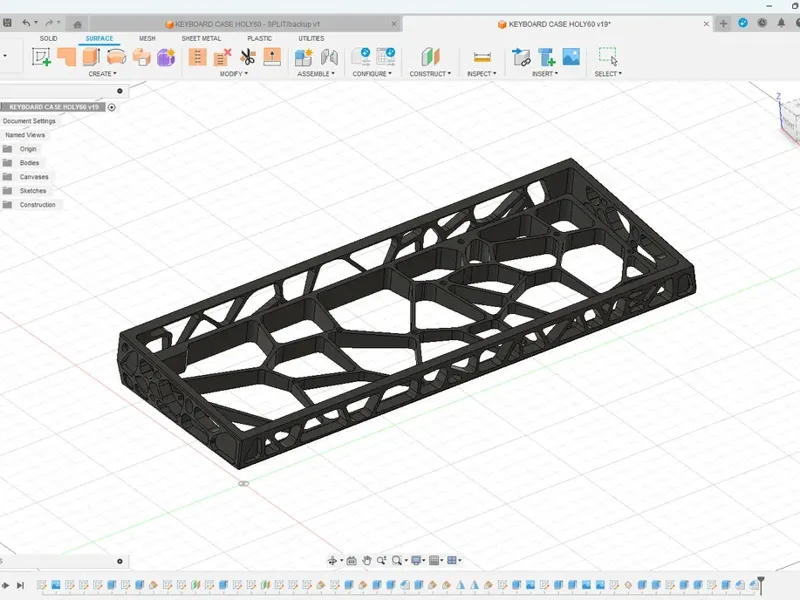800x600 pixels.
Task: Close the KEYBOARD CASE HOLY60 v19 document tab
Action: 706,24
